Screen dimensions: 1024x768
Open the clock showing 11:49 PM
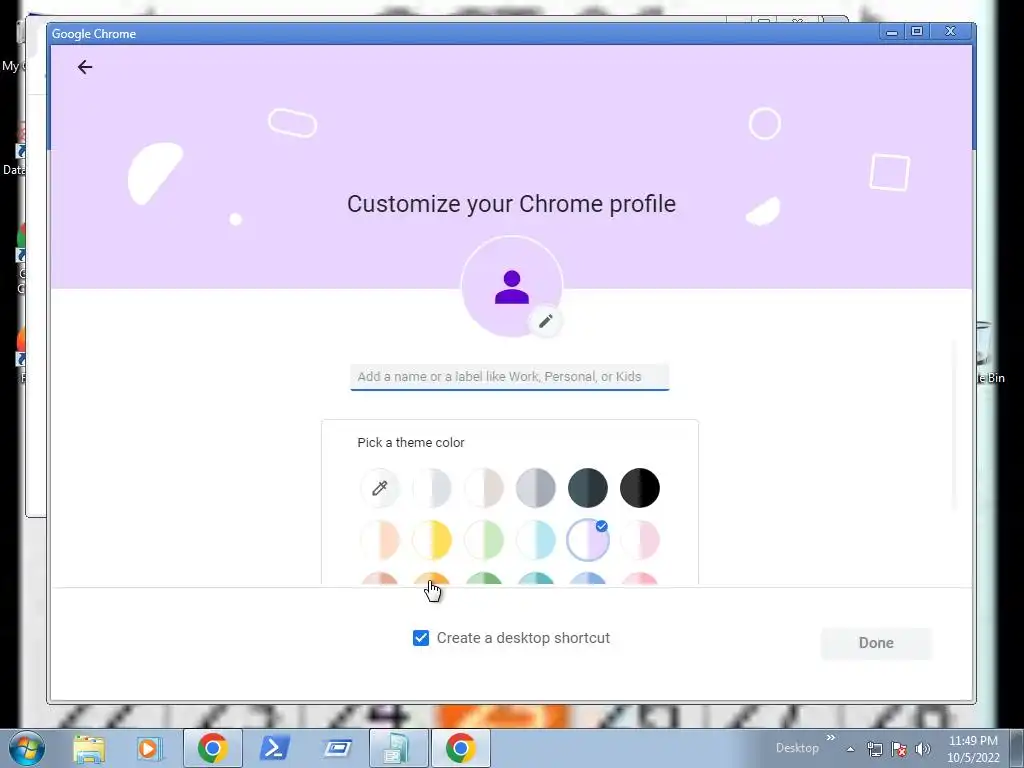click(x=973, y=749)
